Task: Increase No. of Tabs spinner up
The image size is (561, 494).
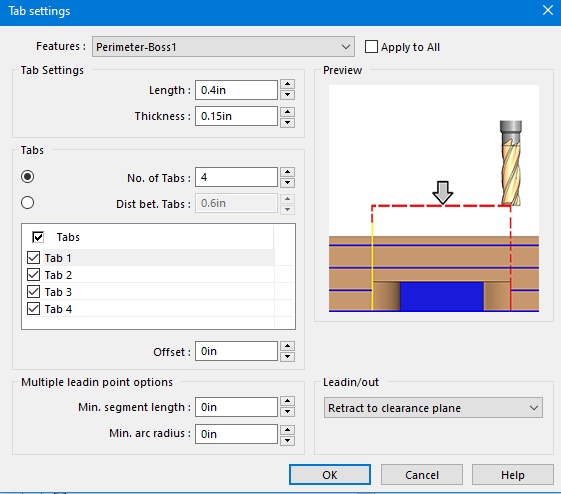Action: (287, 172)
